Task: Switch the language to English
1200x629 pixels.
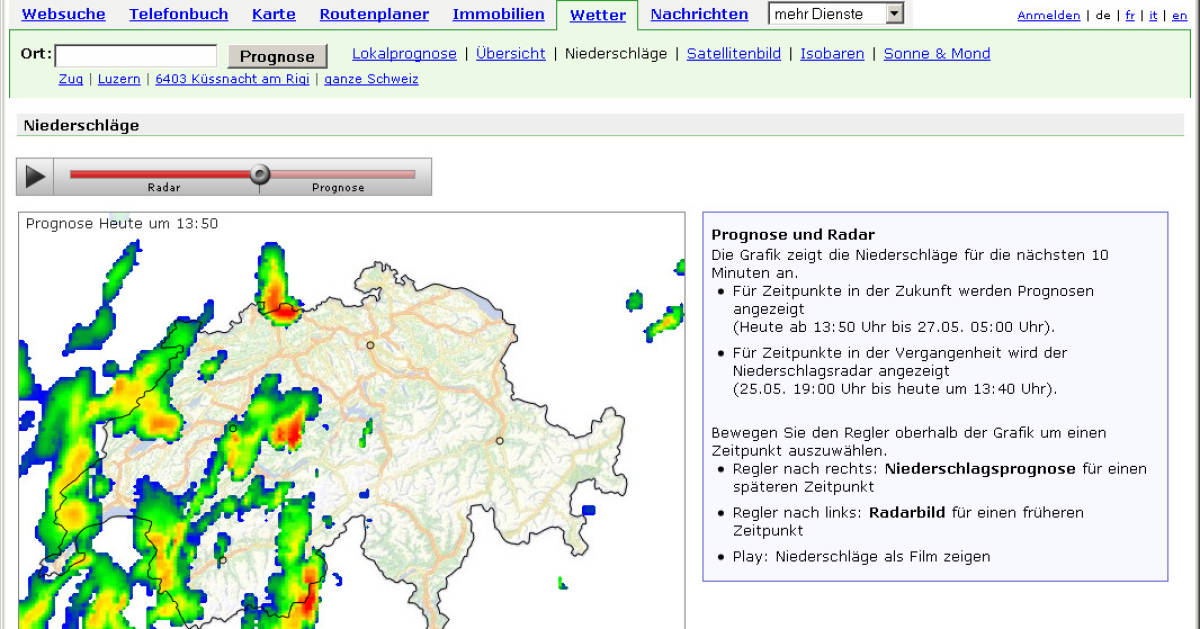Action: pyautogui.click(x=1180, y=15)
